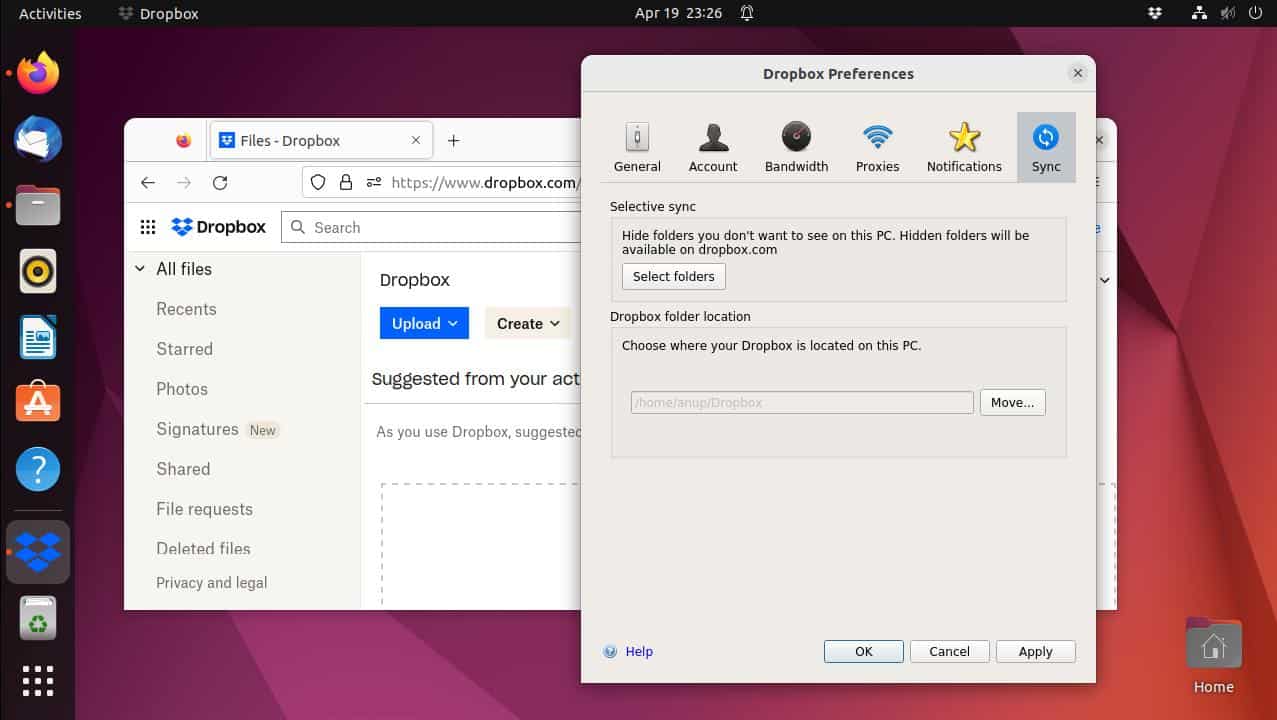Switch to the Account settings icon
The height and width of the screenshot is (720, 1277).
coord(712,146)
